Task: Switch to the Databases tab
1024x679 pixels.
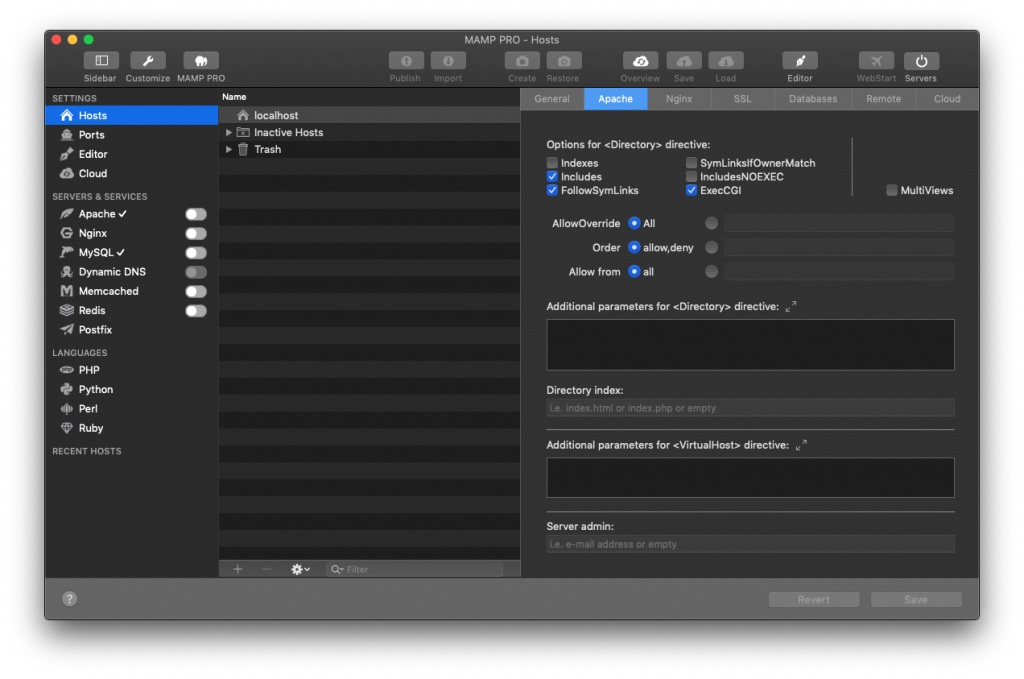Action: (812, 99)
